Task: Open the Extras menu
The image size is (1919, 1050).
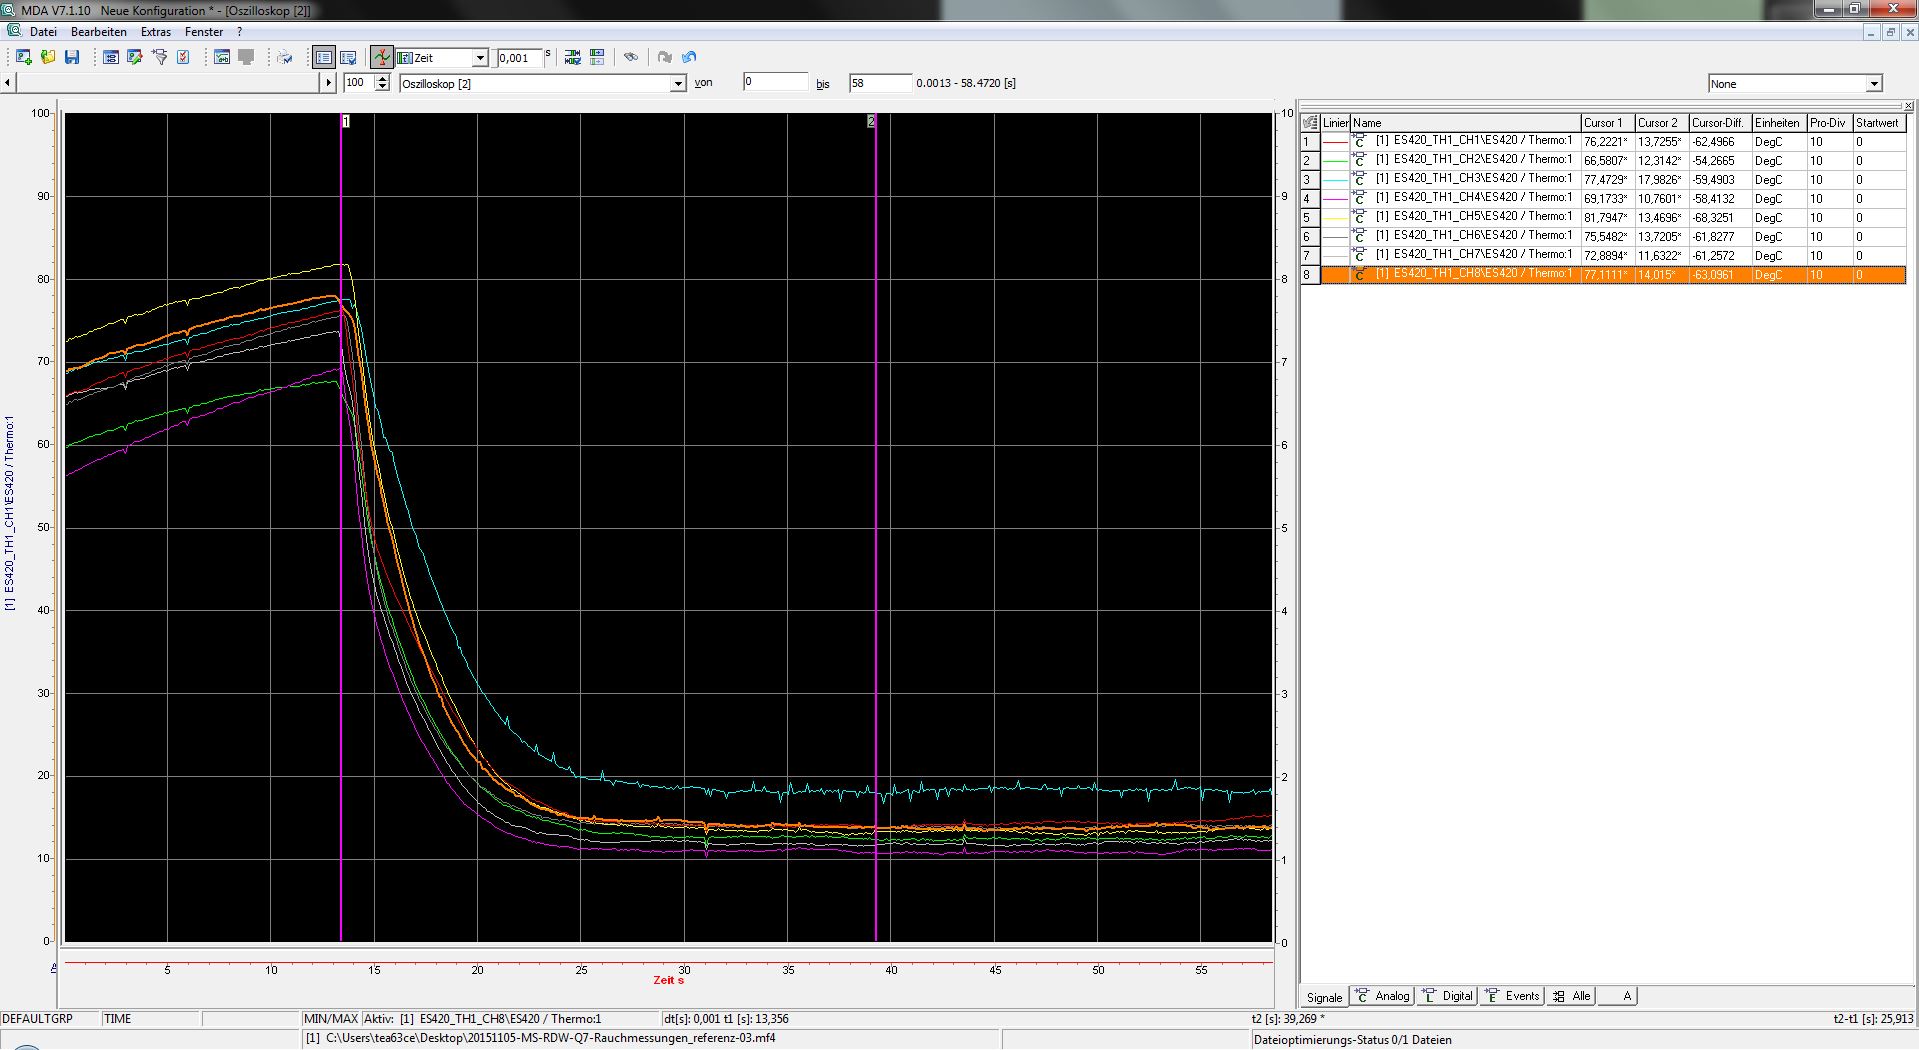Action: click(155, 32)
